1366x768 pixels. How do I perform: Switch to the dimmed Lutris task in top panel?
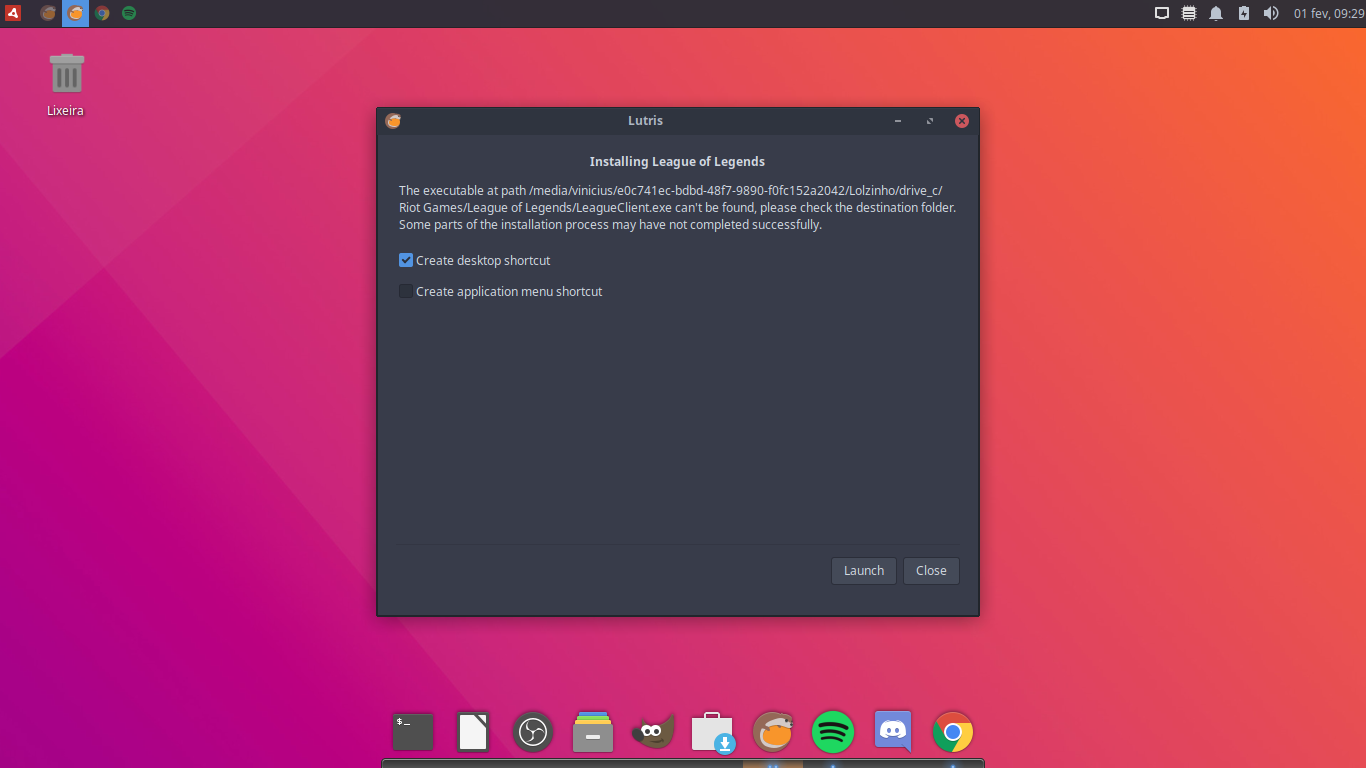tap(48, 13)
